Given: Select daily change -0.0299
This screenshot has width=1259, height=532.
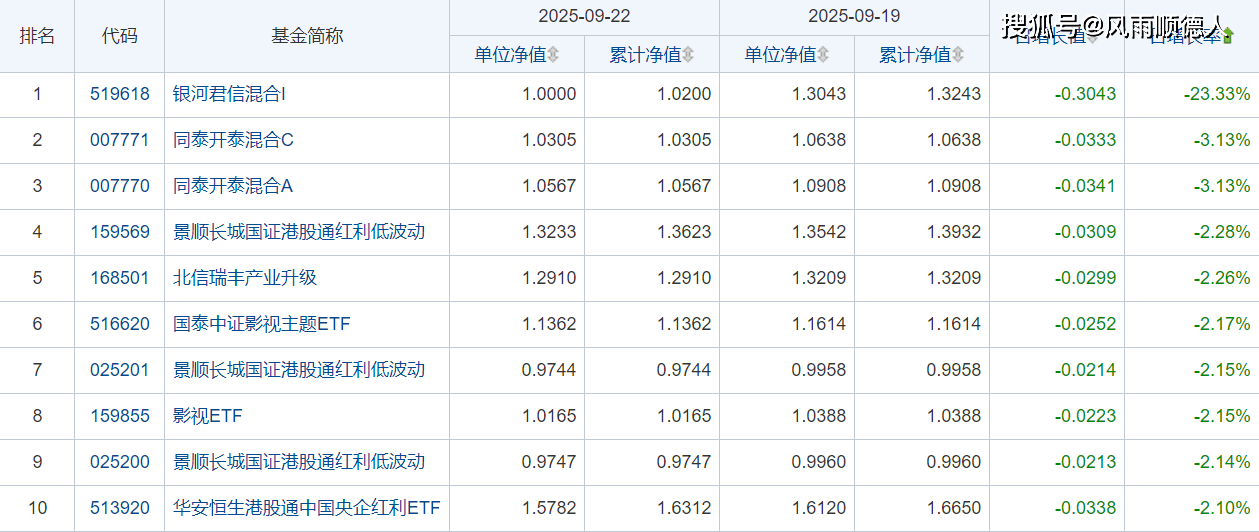Looking at the screenshot, I should click(x=1086, y=278).
